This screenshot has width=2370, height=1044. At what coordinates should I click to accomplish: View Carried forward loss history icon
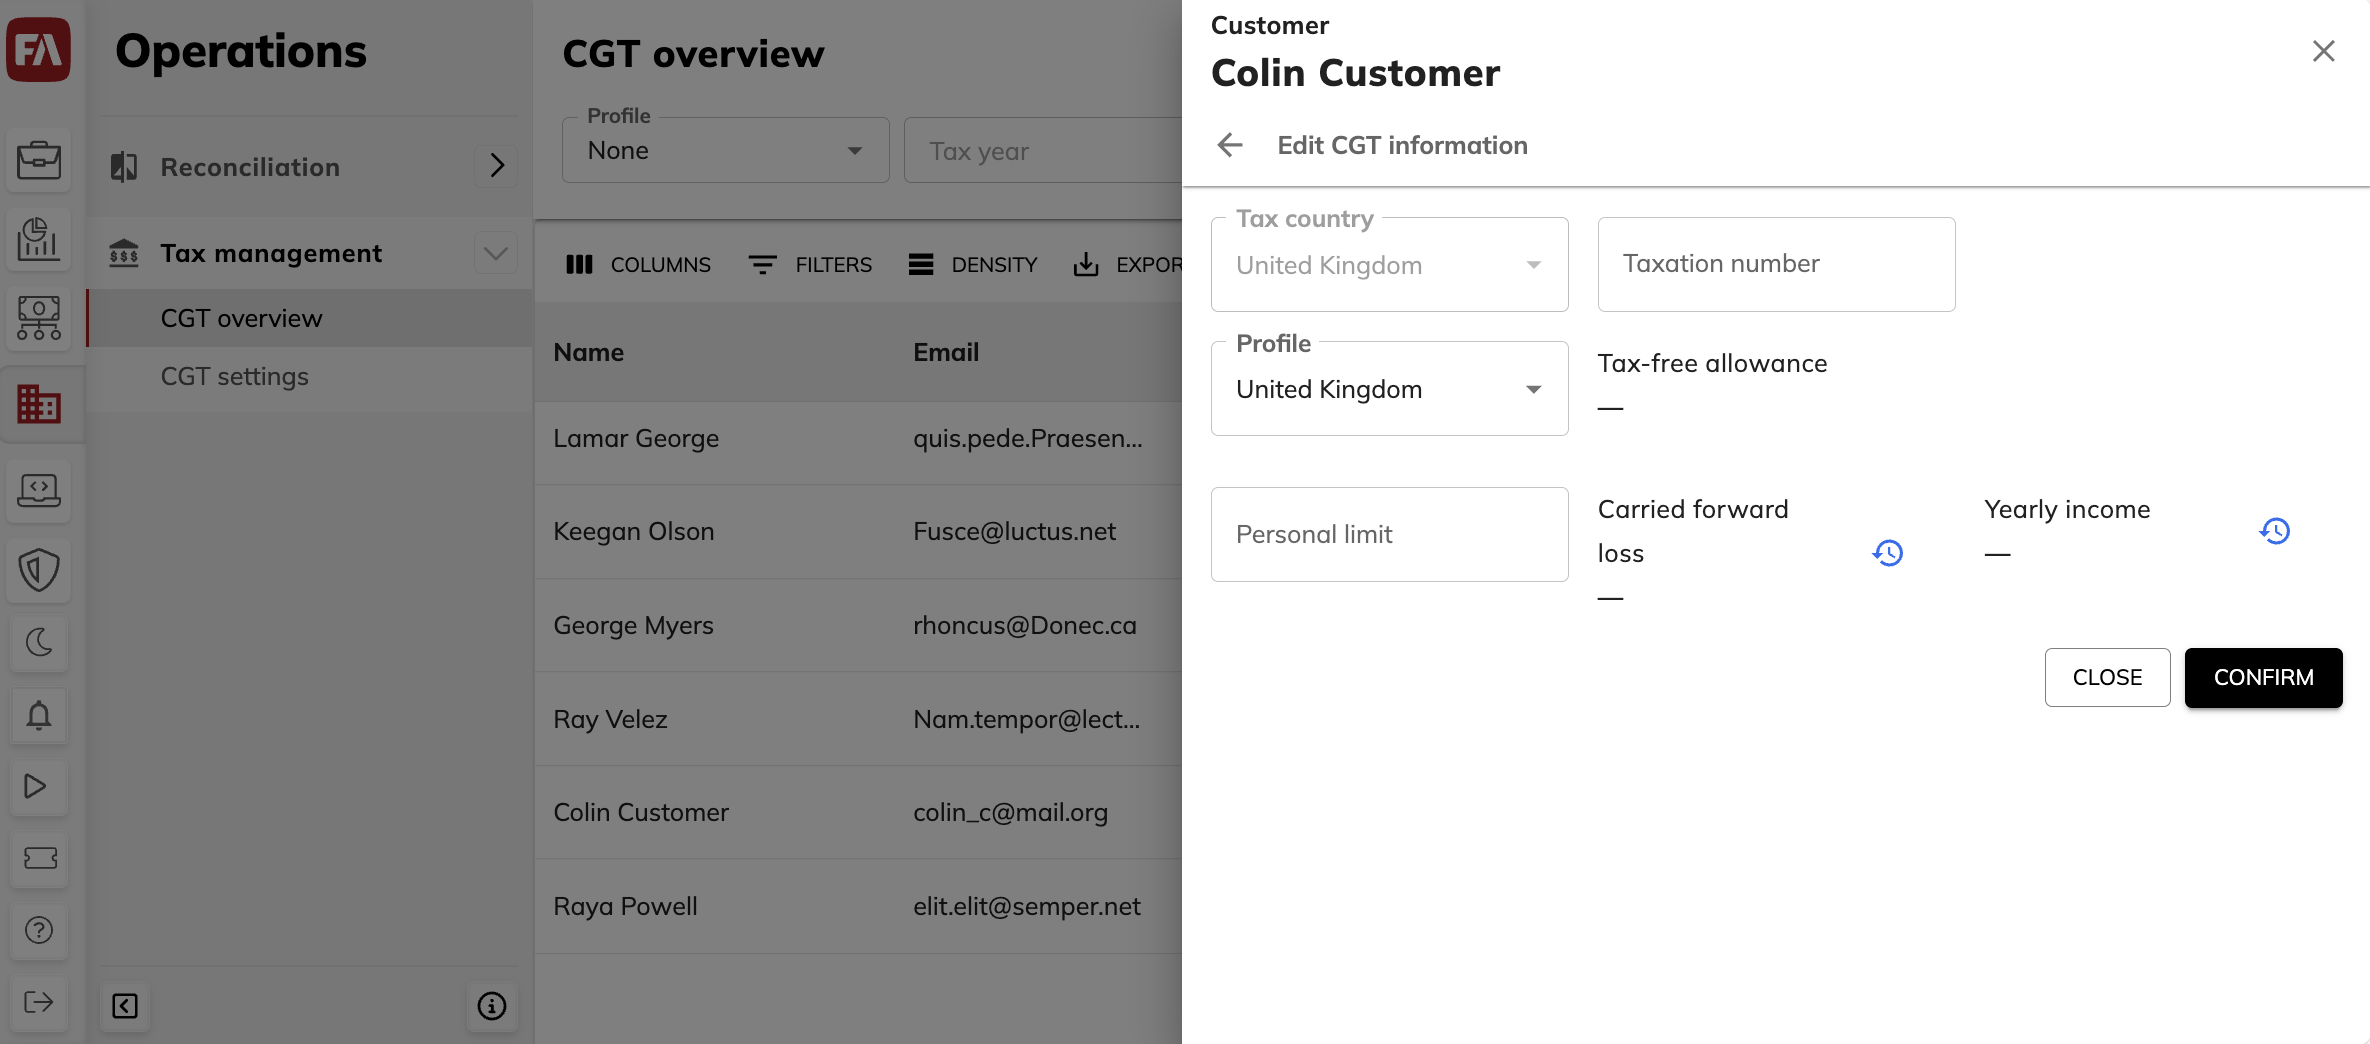(x=1888, y=553)
